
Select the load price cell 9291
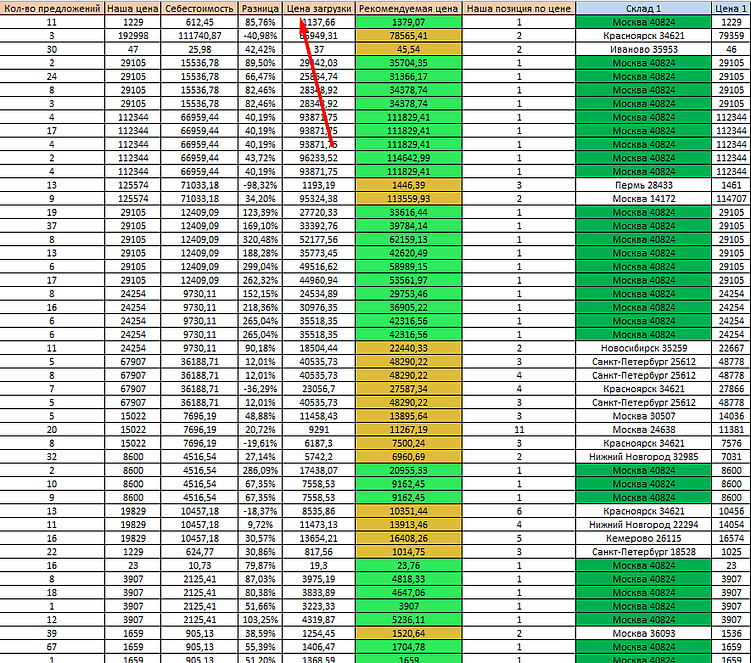319,430
